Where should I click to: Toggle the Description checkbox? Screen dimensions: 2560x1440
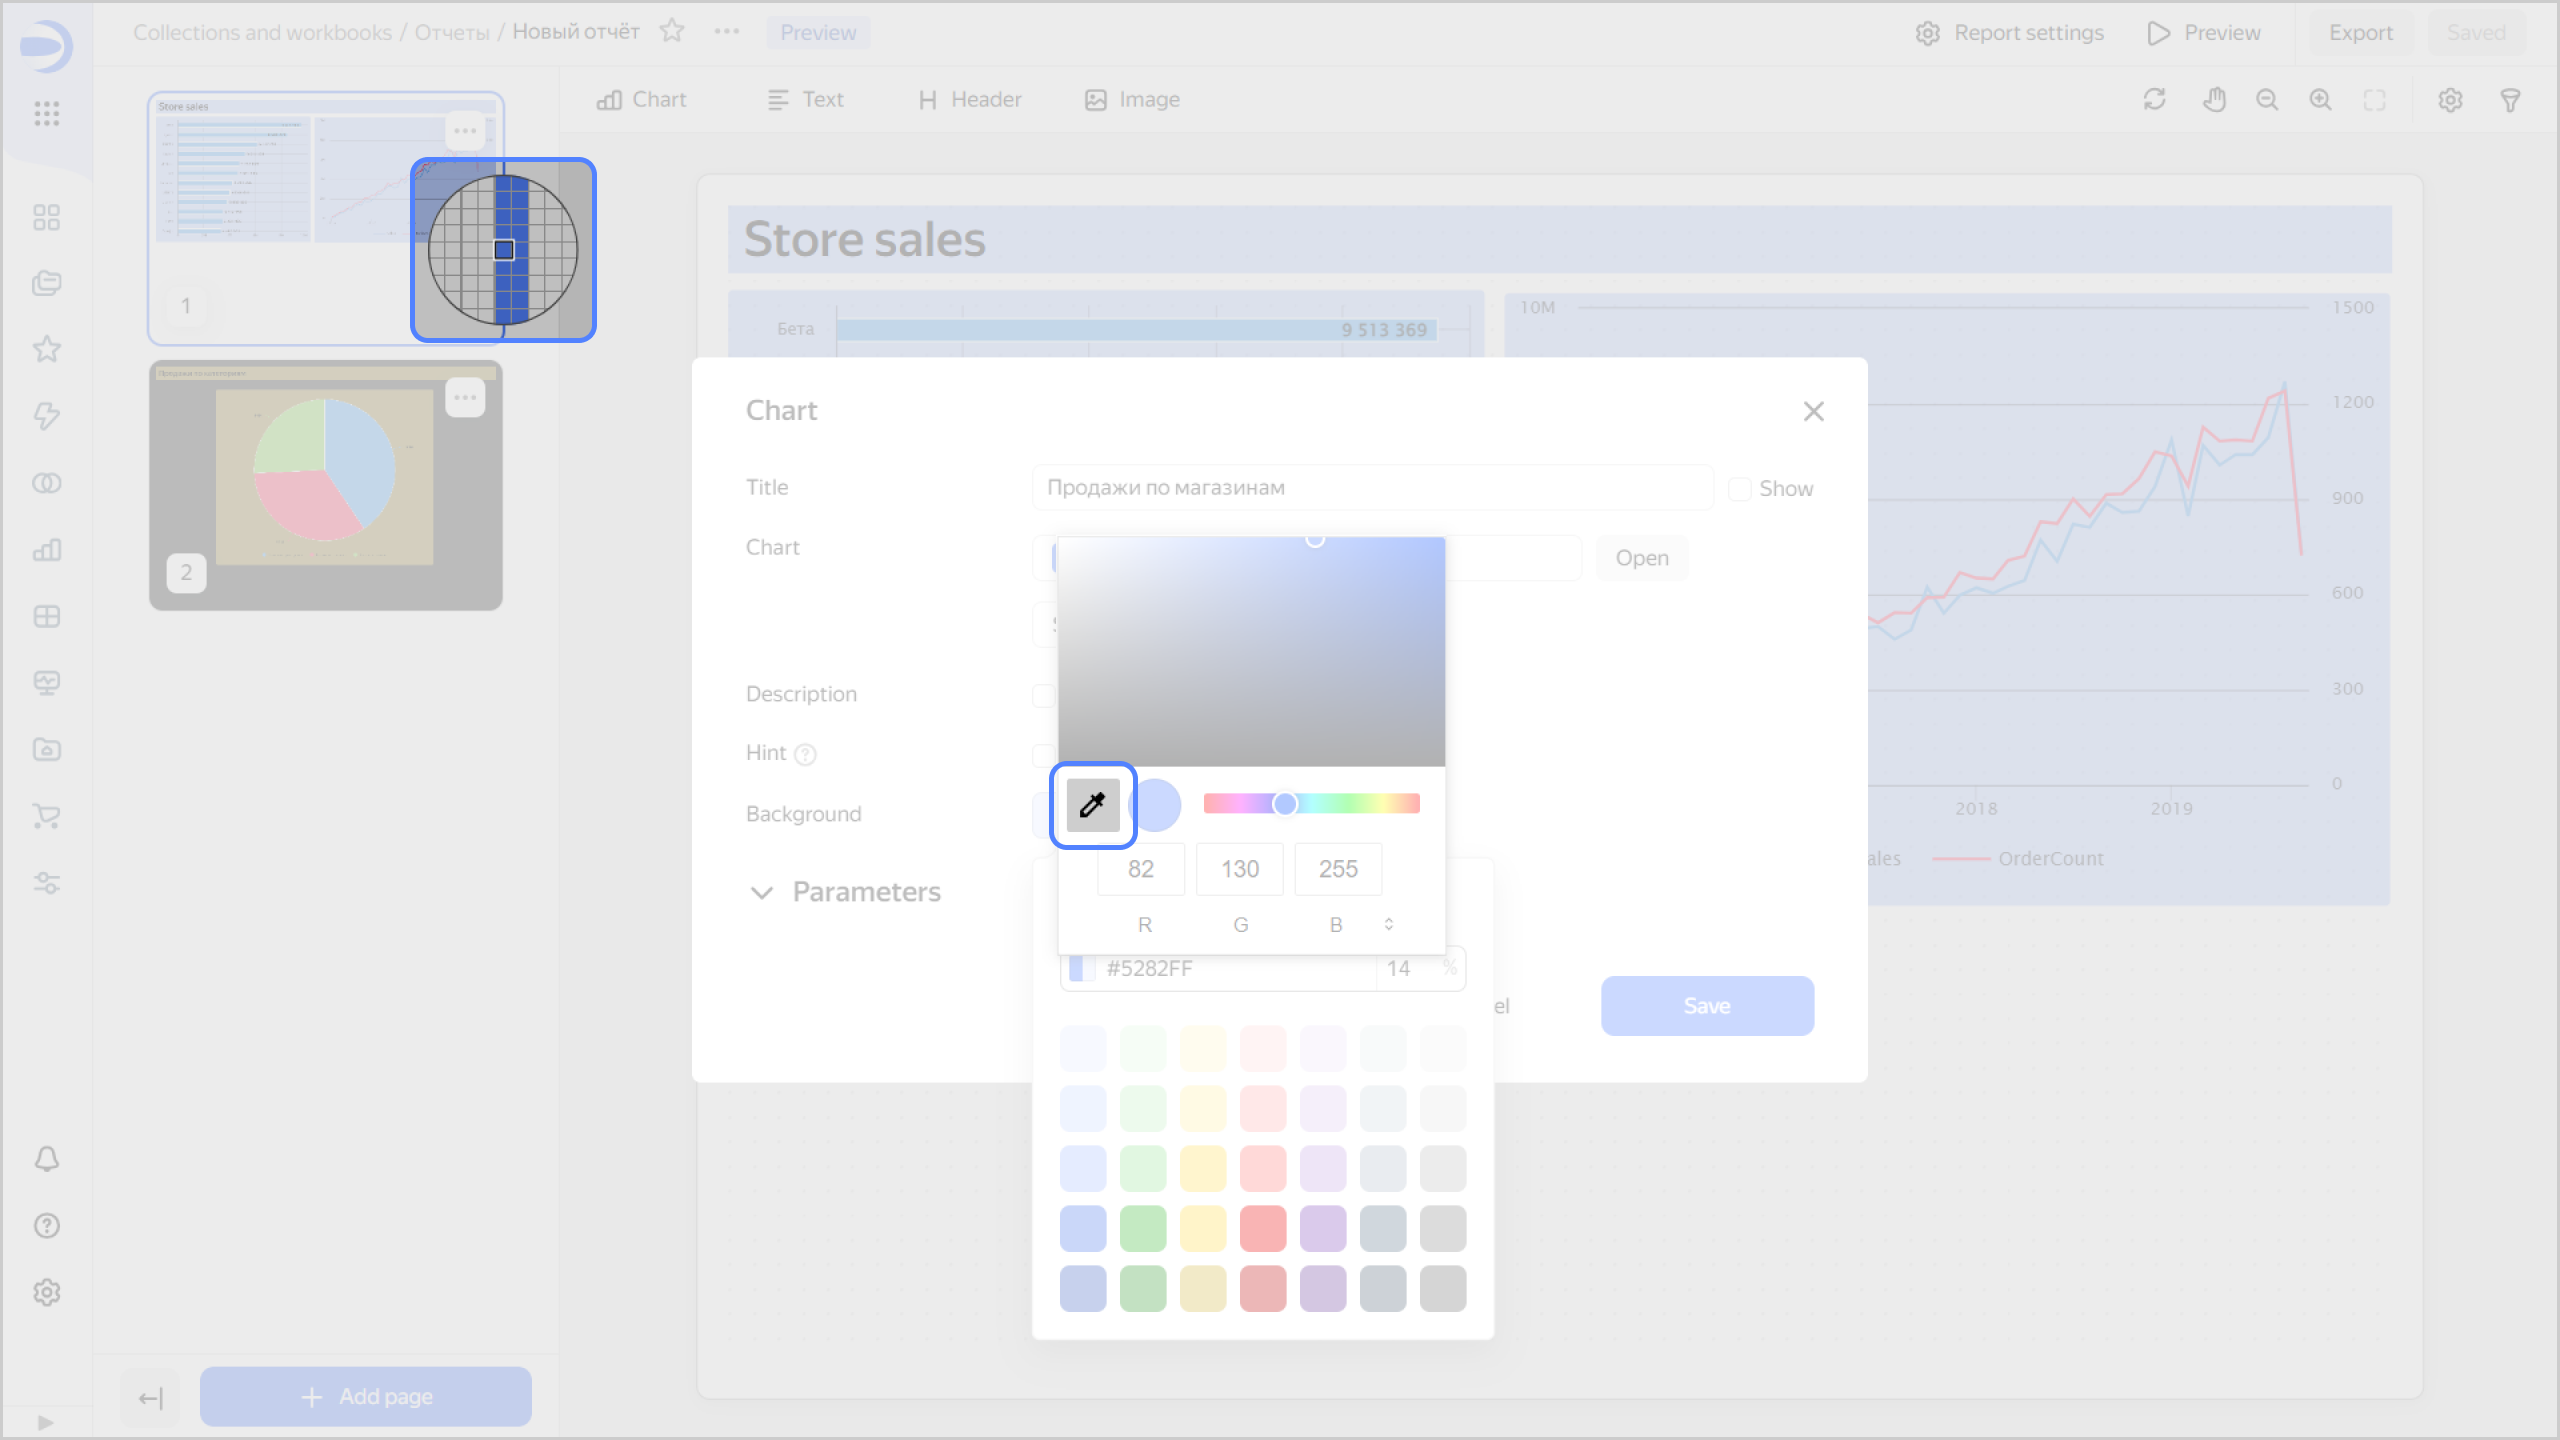click(1045, 693)
